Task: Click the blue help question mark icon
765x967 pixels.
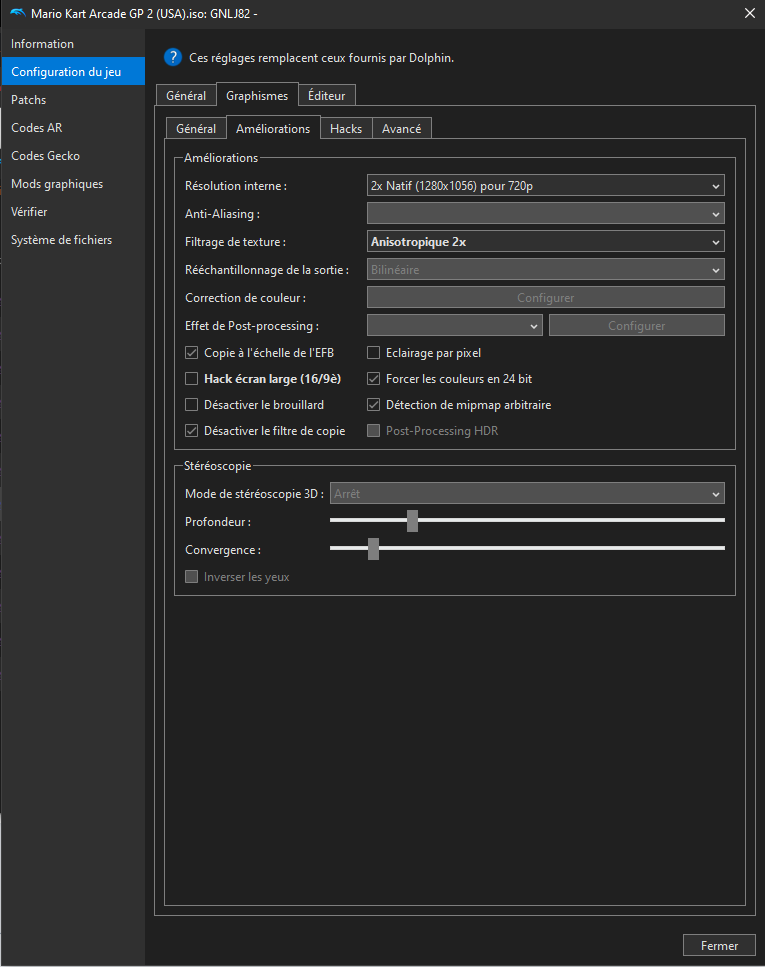Action: tap(173, 58)
